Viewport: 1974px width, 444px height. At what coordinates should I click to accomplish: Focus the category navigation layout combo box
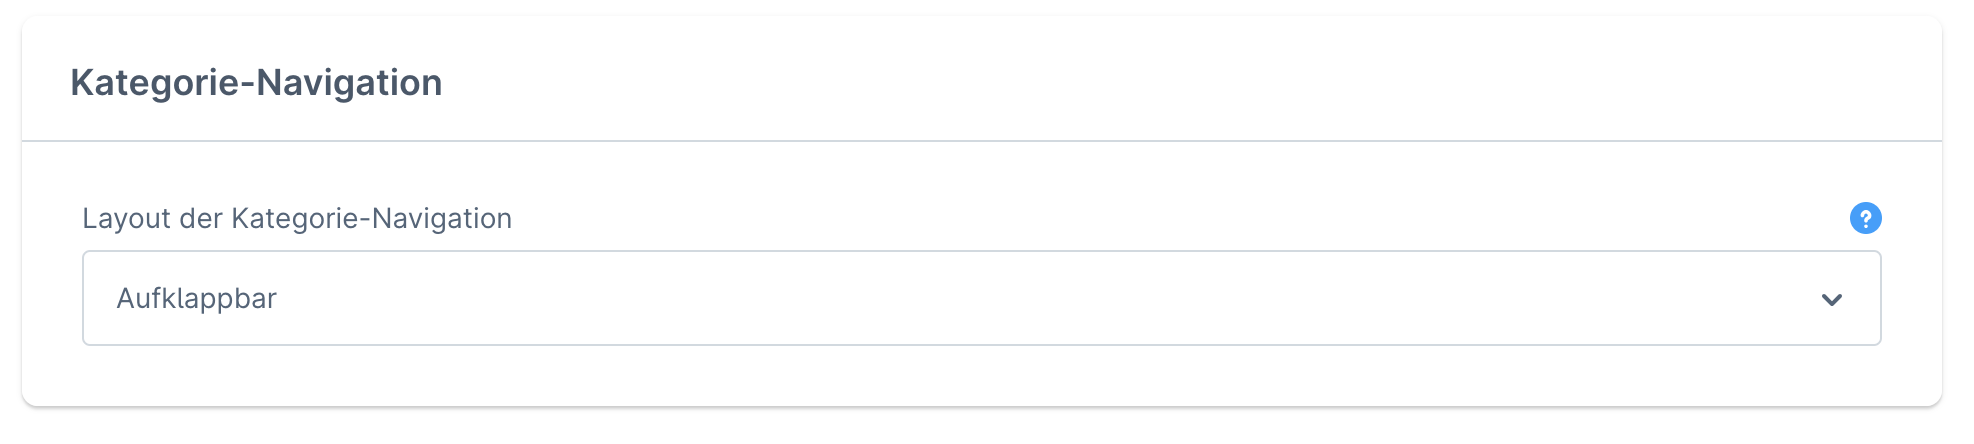[x=980, y=298]
